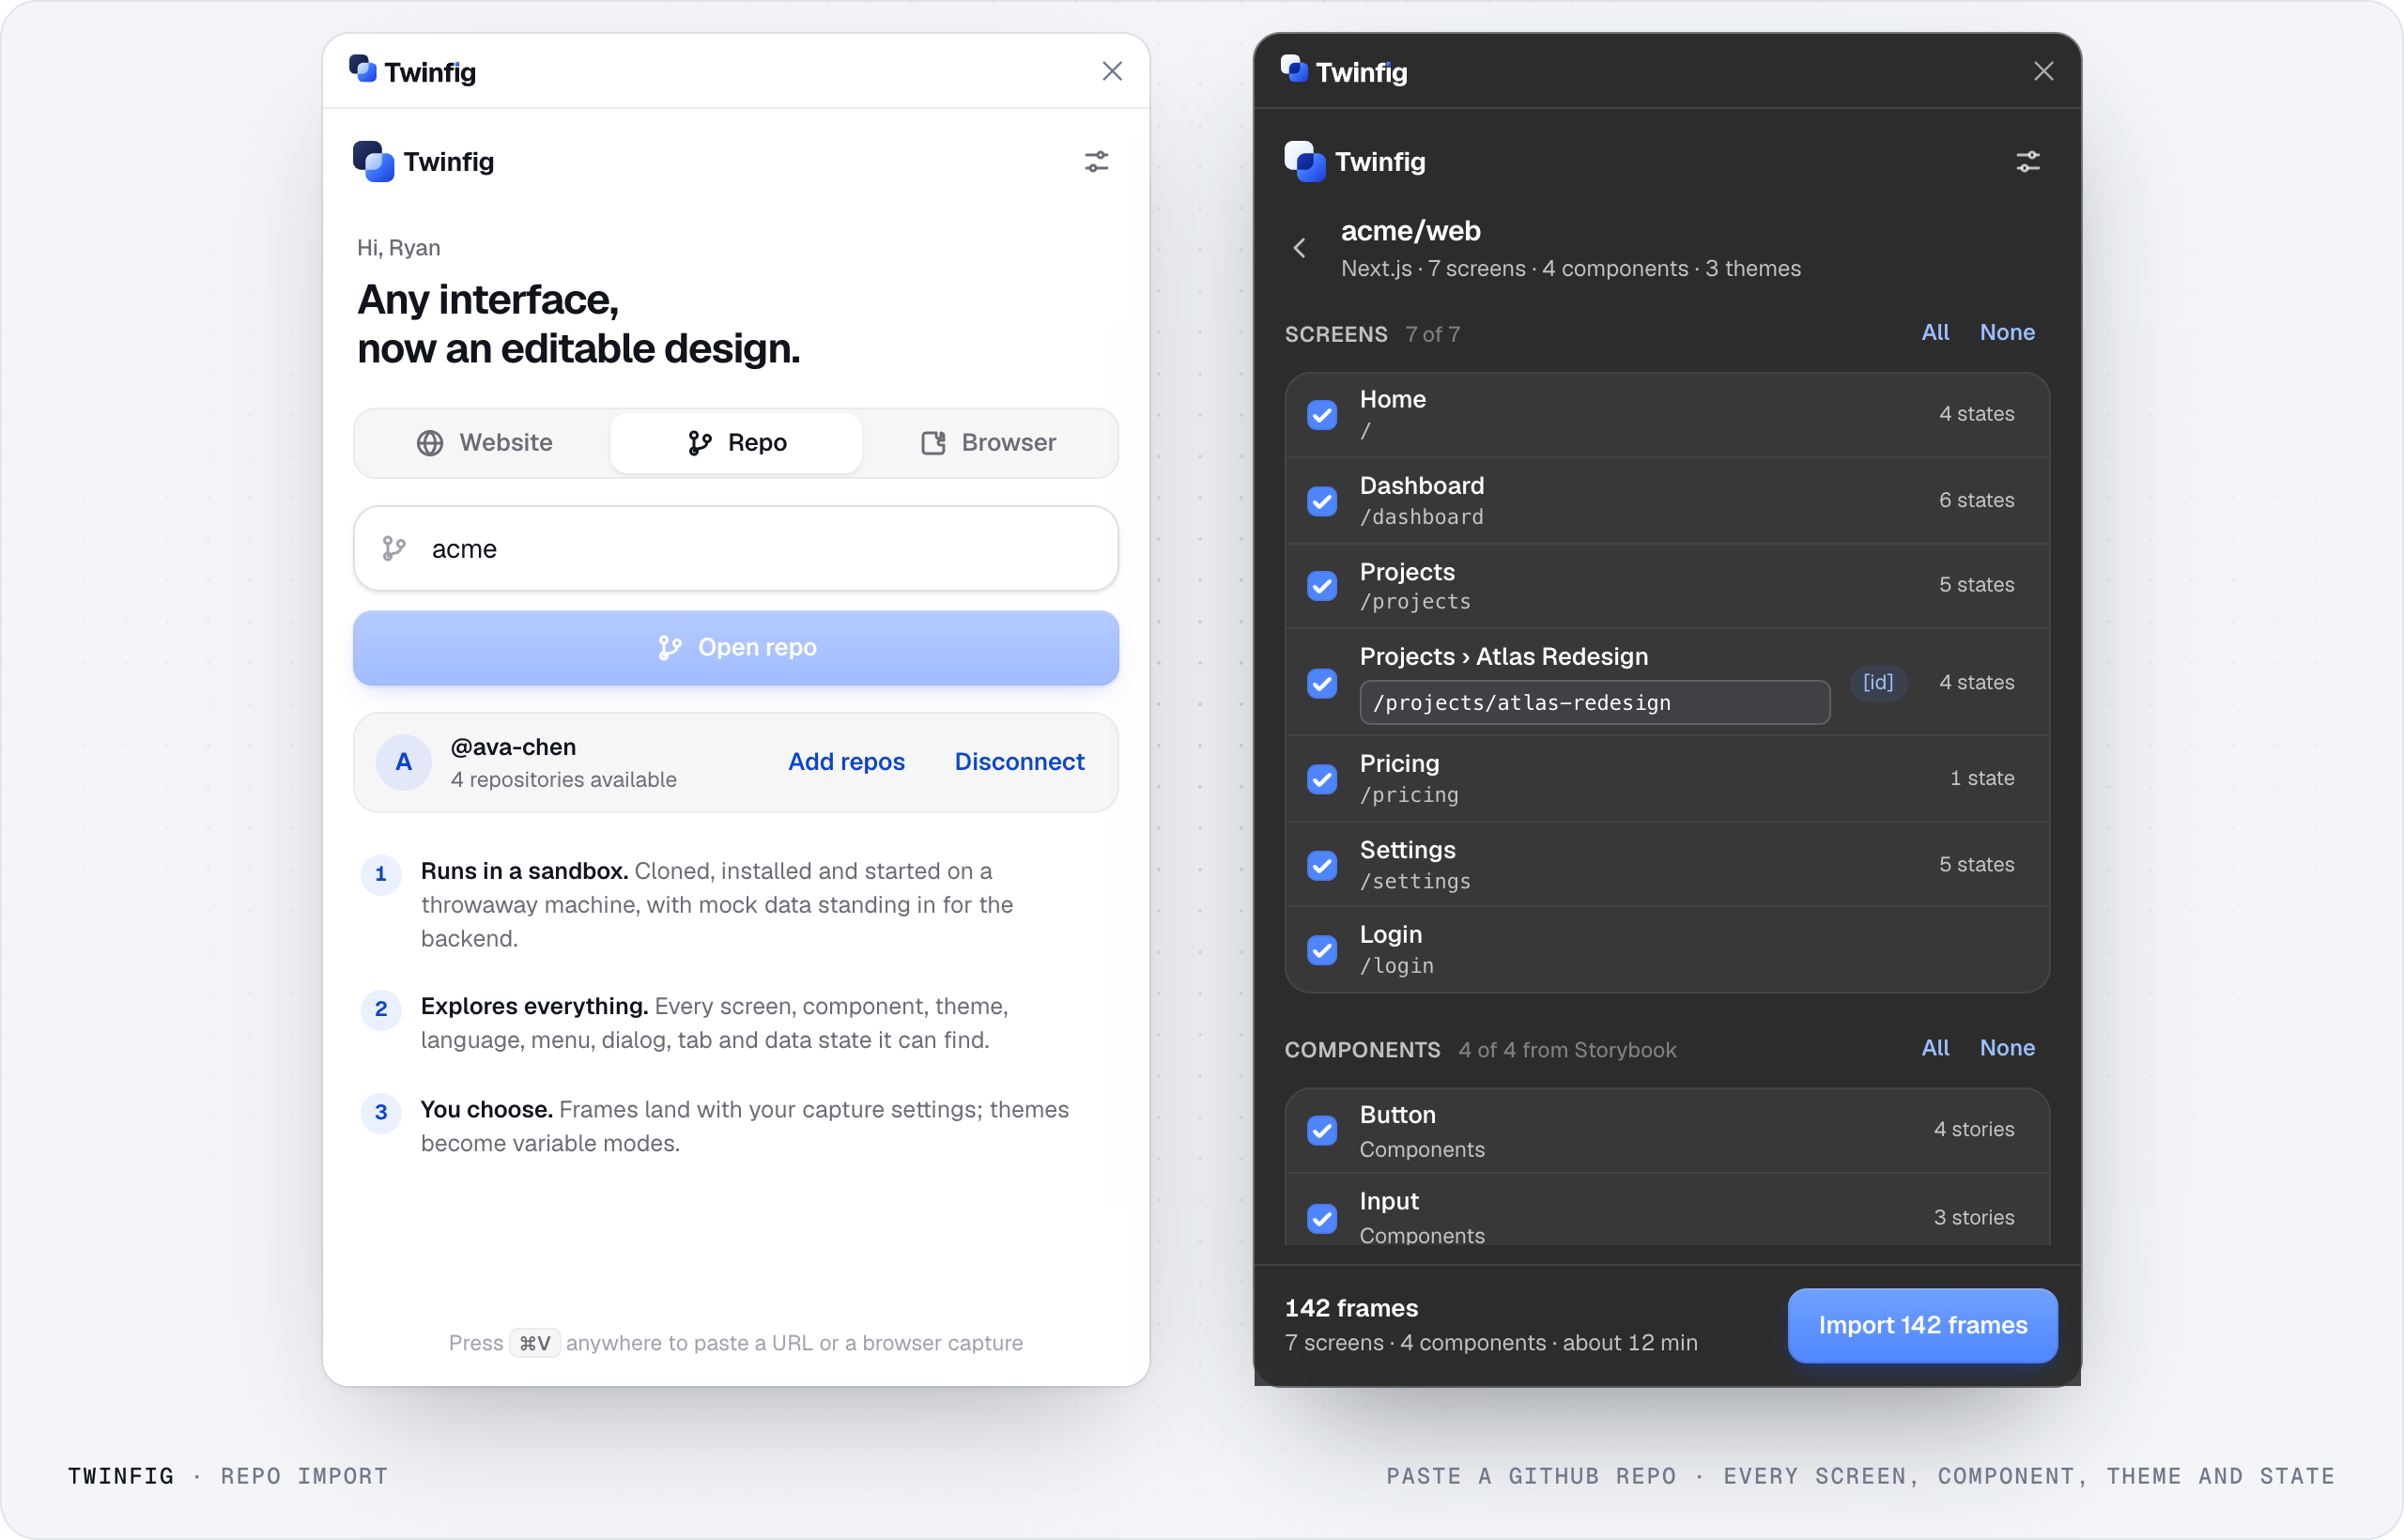Viewport: 2404px width, 1540px height.
Task: Click the '6 states' label on Dashboard row
Action: point(1976,500)
